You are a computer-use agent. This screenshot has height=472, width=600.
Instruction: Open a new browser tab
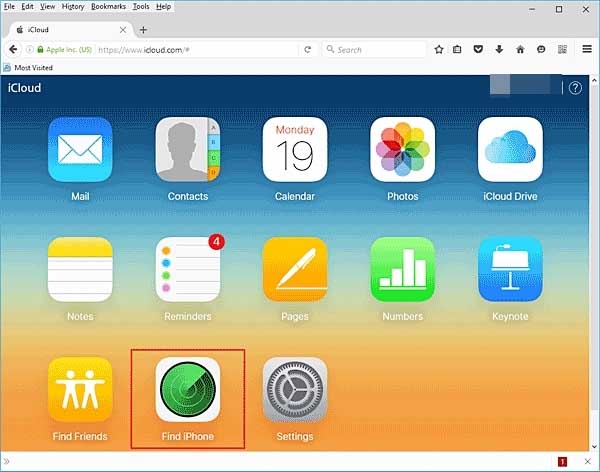pos(143,30)
